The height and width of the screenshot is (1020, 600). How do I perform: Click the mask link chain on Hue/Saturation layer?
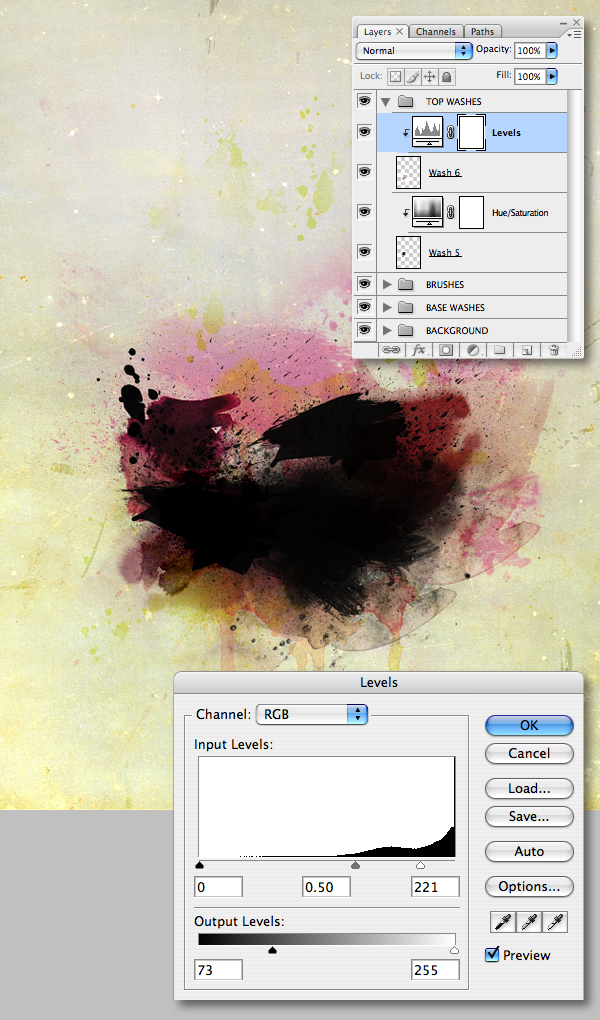point(450,212)
